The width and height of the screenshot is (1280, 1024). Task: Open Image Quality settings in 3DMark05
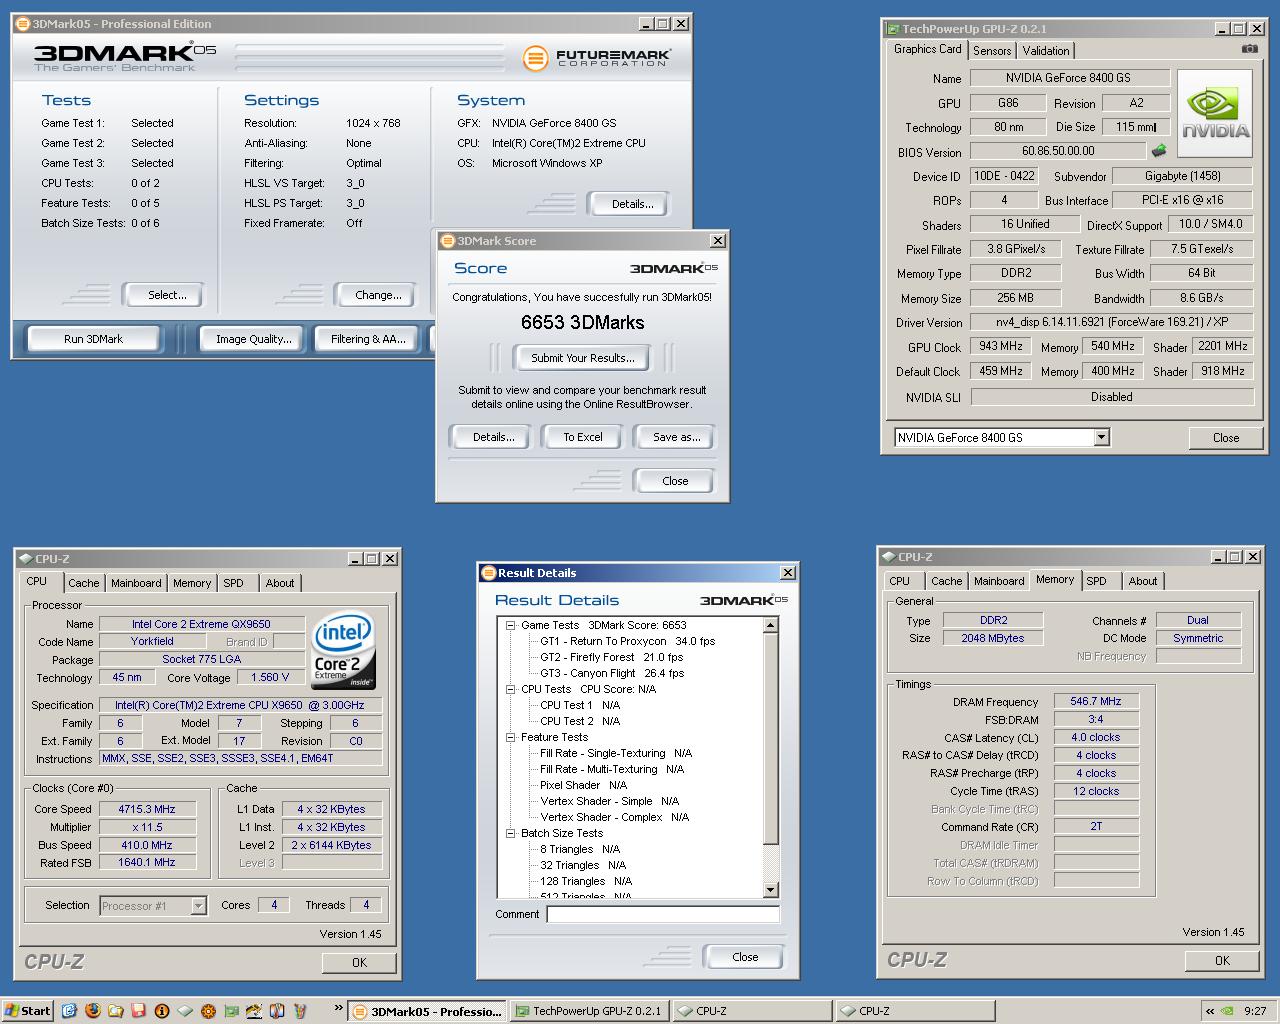254,339
